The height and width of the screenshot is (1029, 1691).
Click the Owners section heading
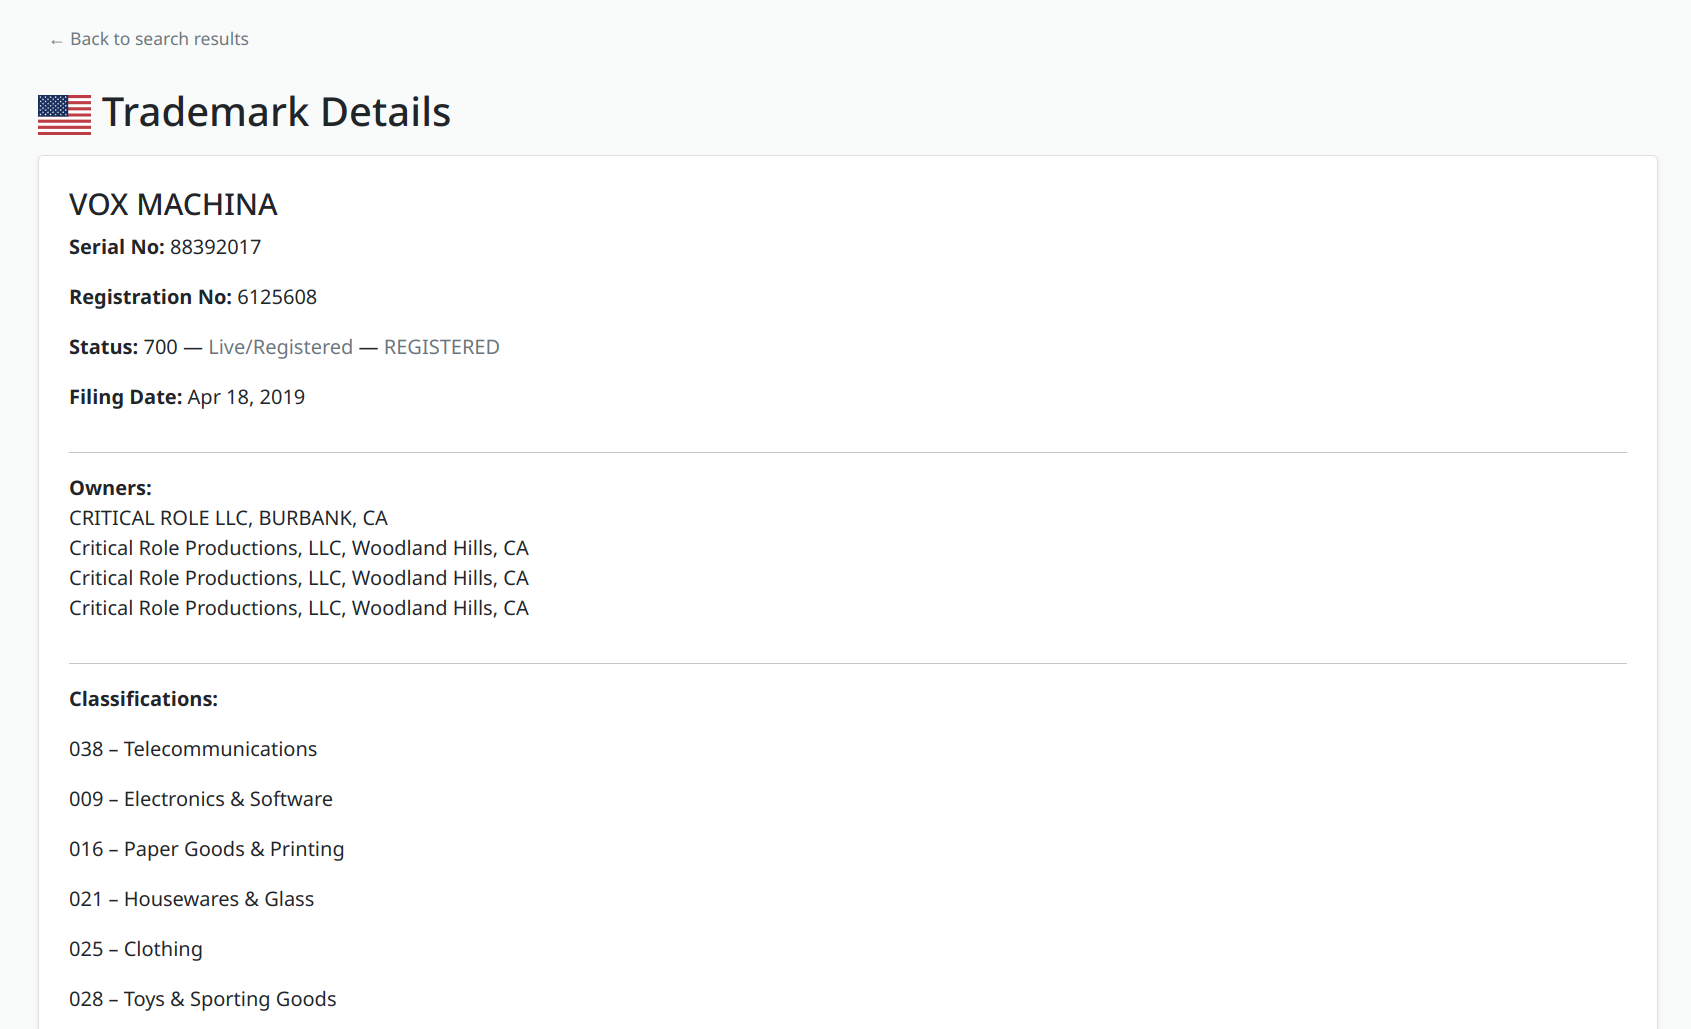pyautogui.click(x=110, y=488)
